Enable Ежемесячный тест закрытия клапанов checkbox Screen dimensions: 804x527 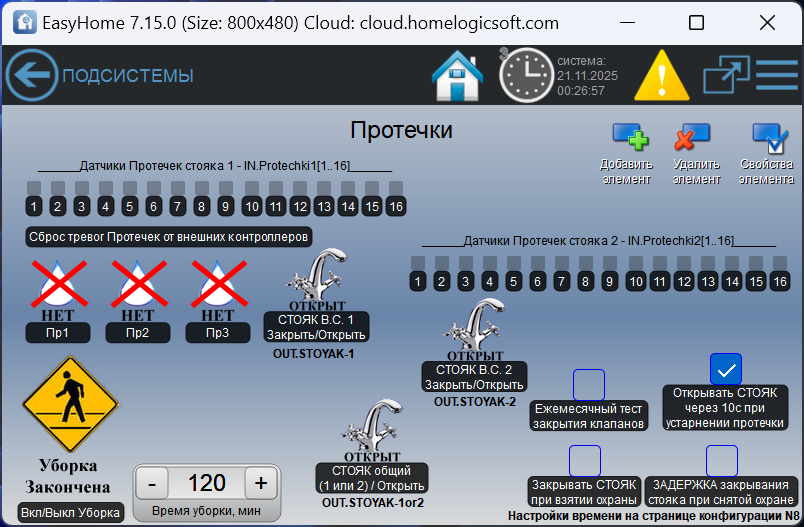[588, 385]
